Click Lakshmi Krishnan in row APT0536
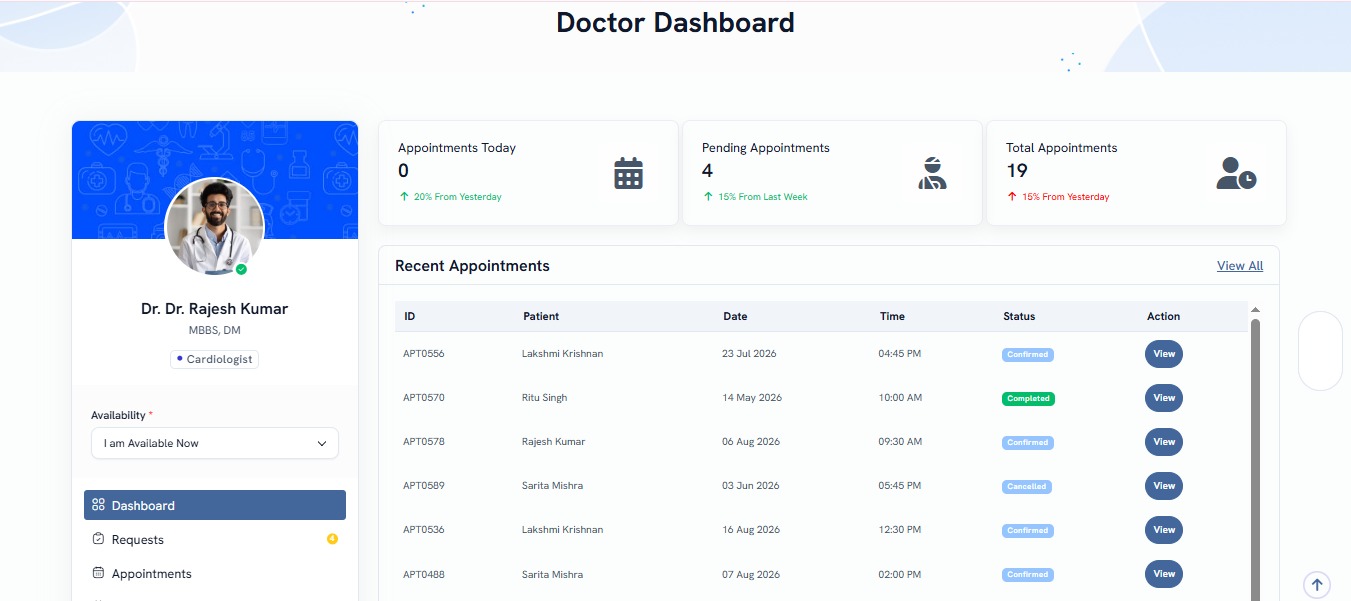The image size is (1351, 601). [x=562, y=530]
